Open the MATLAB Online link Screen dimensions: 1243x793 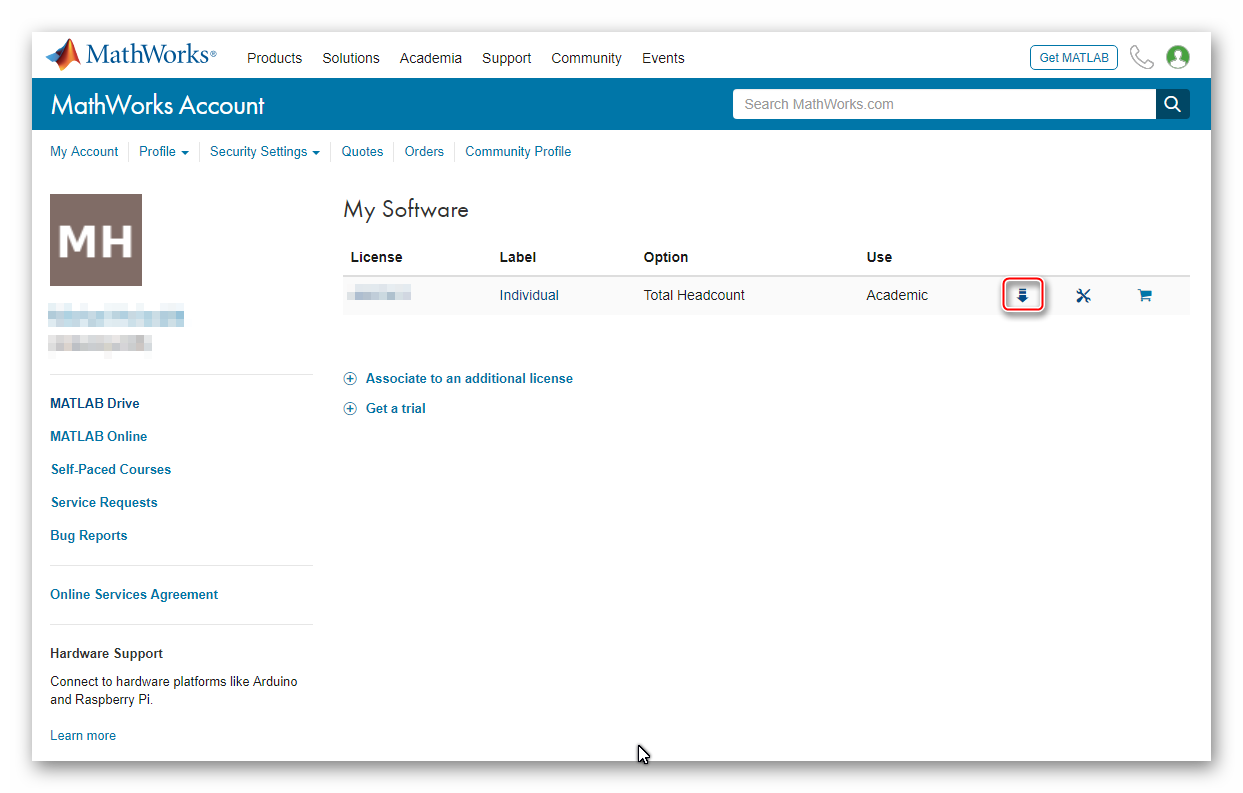98,436
